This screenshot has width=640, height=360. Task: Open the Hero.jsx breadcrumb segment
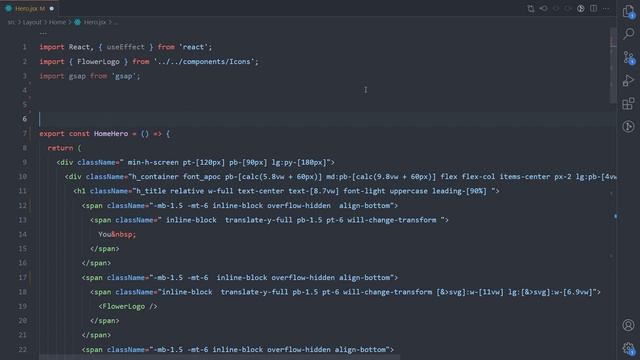click(x=95, y=22)
